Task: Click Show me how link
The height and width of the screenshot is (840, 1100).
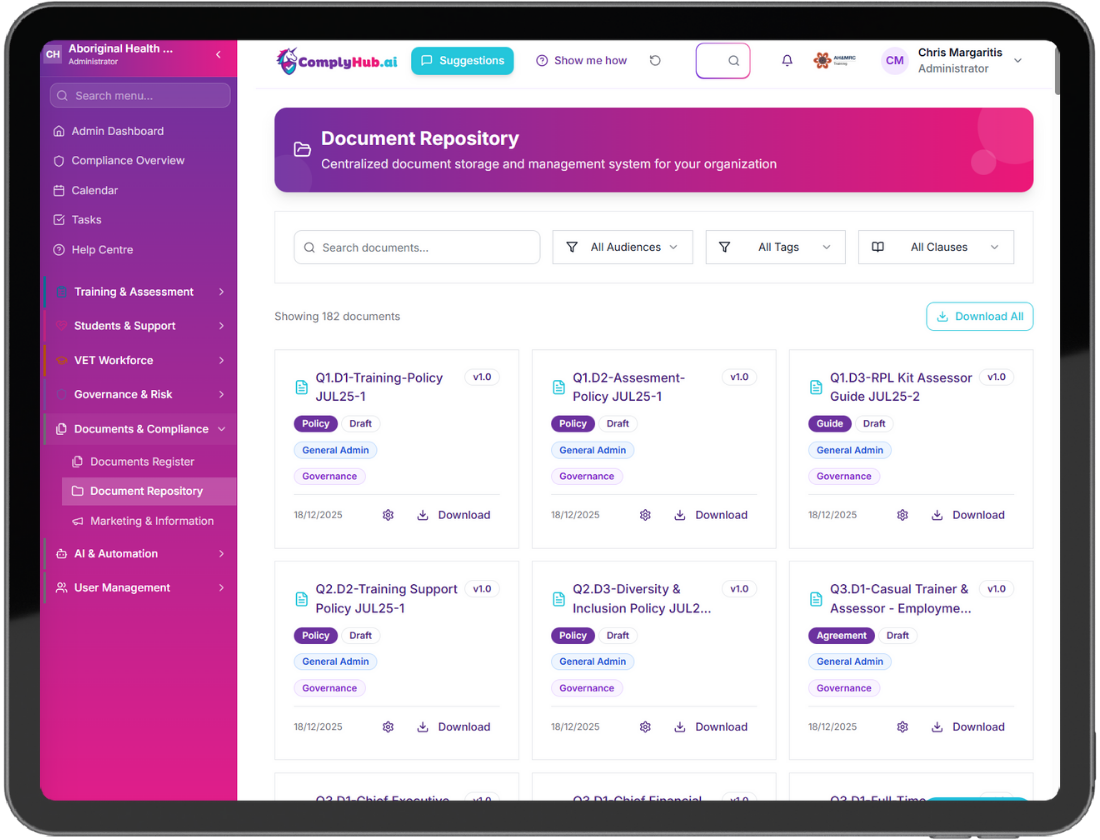Action: click(x=582, y=60)
